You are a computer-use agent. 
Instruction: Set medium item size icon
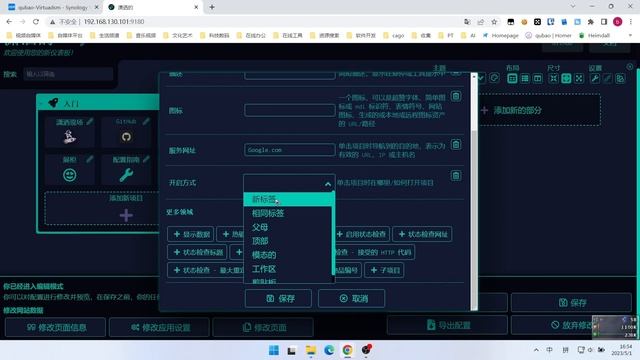[x=566, y=78]
